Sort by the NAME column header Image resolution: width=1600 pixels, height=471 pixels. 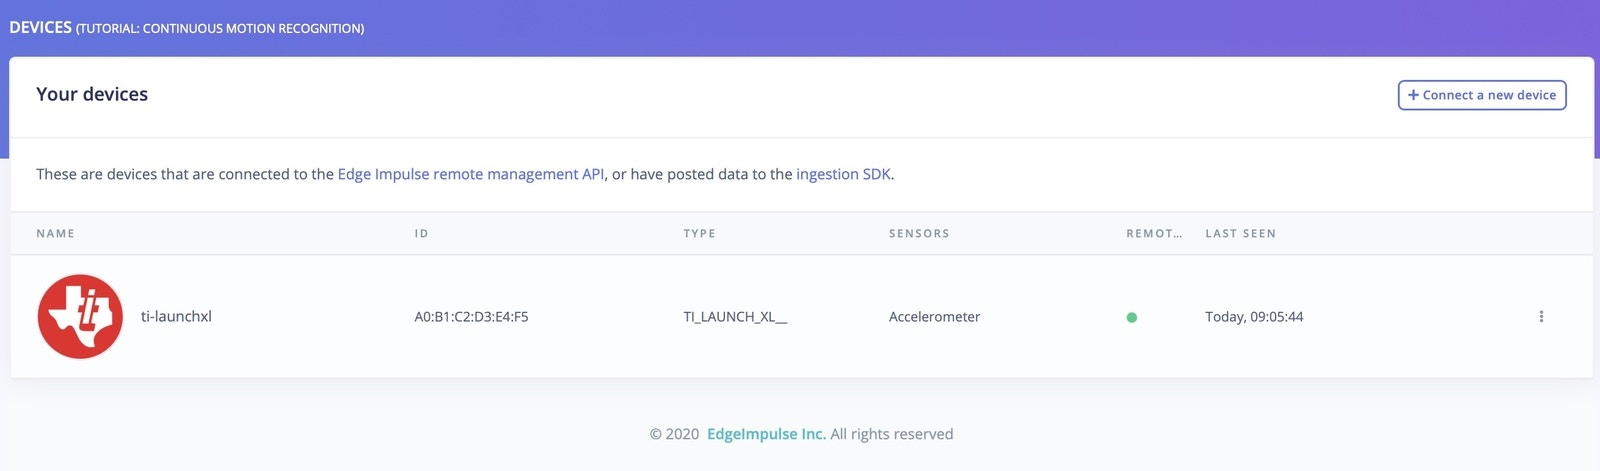point(56,233)
